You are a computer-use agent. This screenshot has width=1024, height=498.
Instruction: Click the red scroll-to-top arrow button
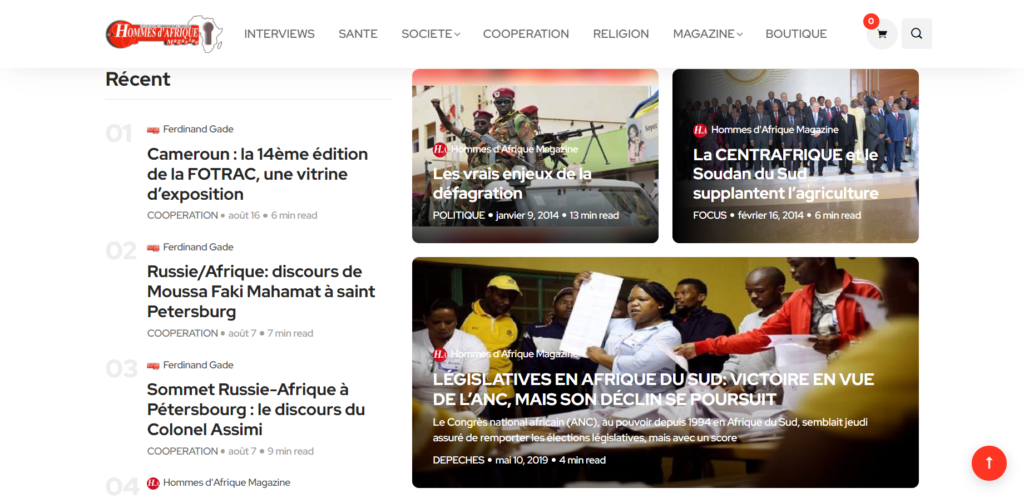tap(989, 463)
